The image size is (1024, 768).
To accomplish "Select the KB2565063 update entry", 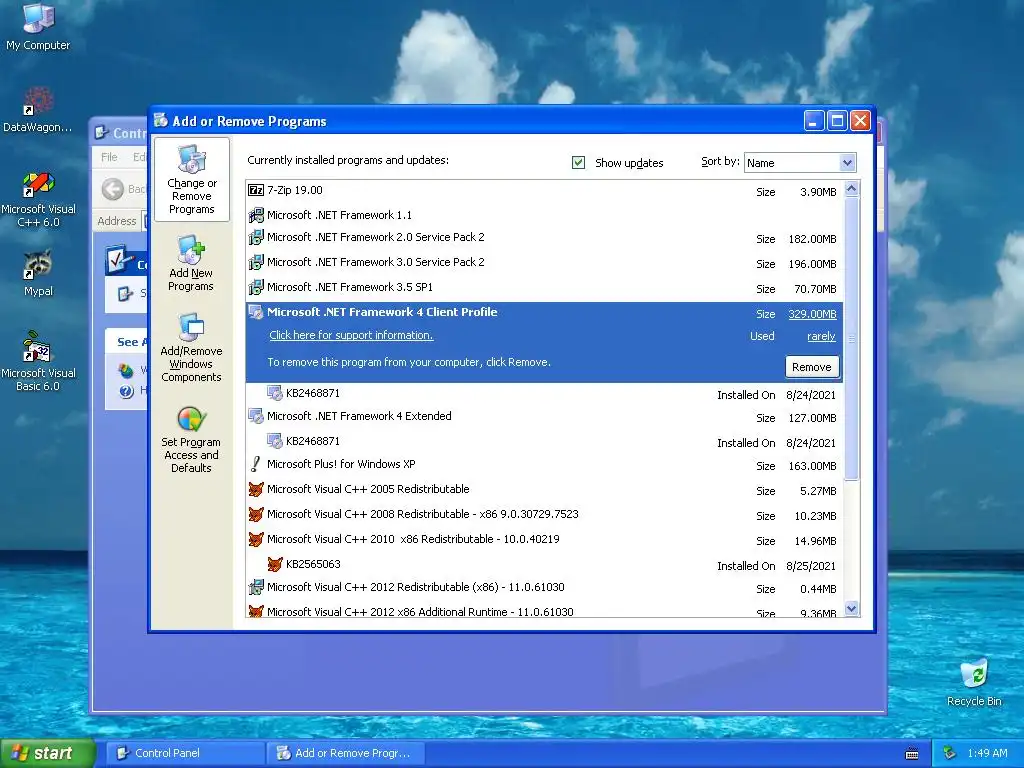I will 545,565.
